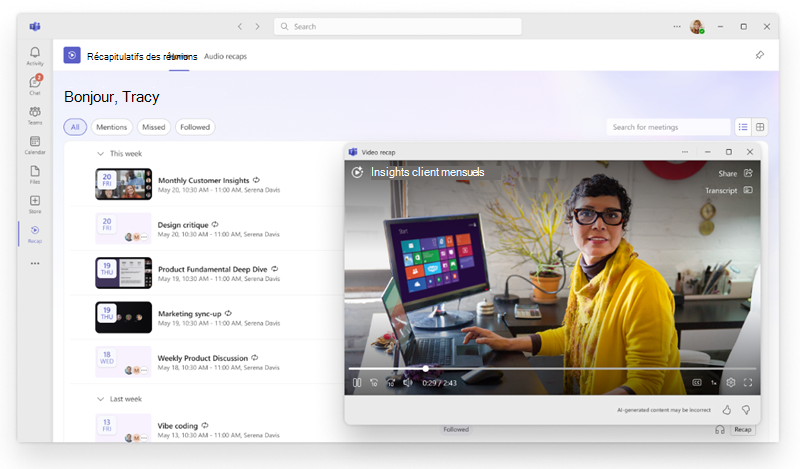Click recap icon beside Monthly Customer Insights

click(256, 180)
